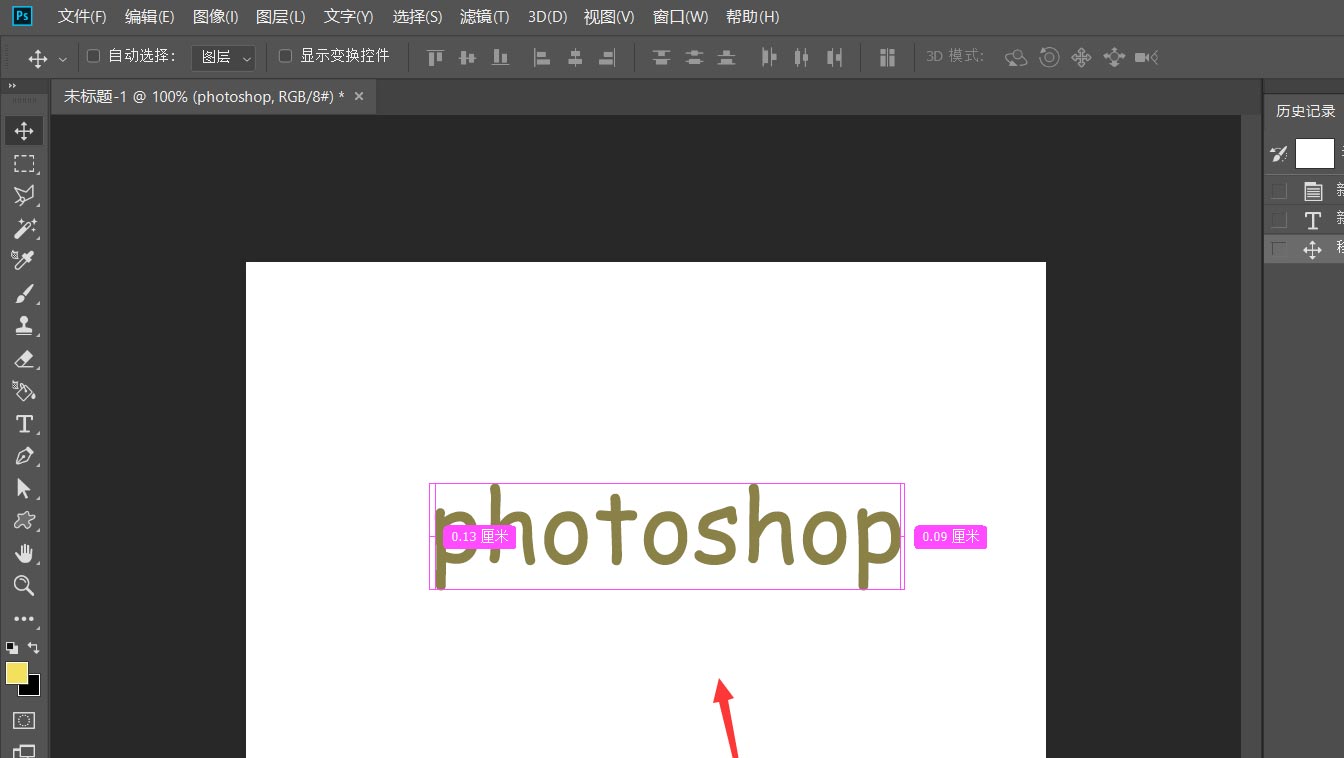Select the Pen tool

pos(24,456)
